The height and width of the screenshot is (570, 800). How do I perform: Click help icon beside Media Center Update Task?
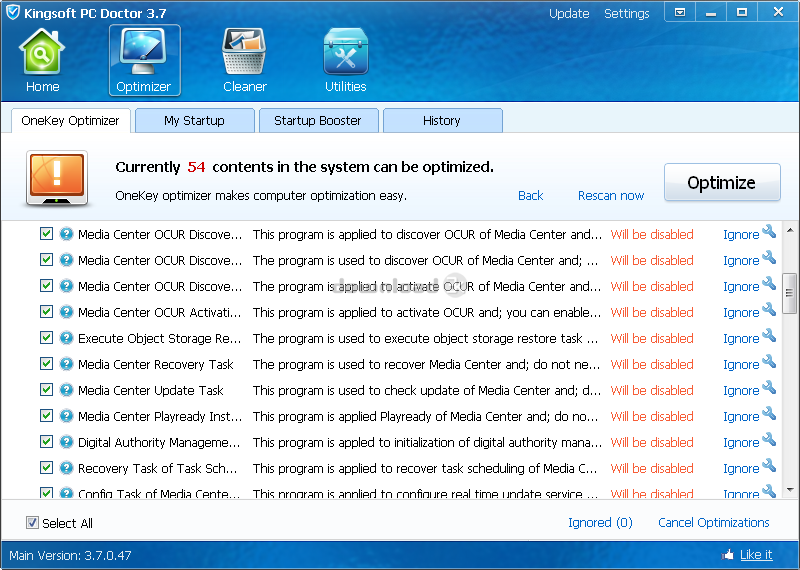coord(66,390)
